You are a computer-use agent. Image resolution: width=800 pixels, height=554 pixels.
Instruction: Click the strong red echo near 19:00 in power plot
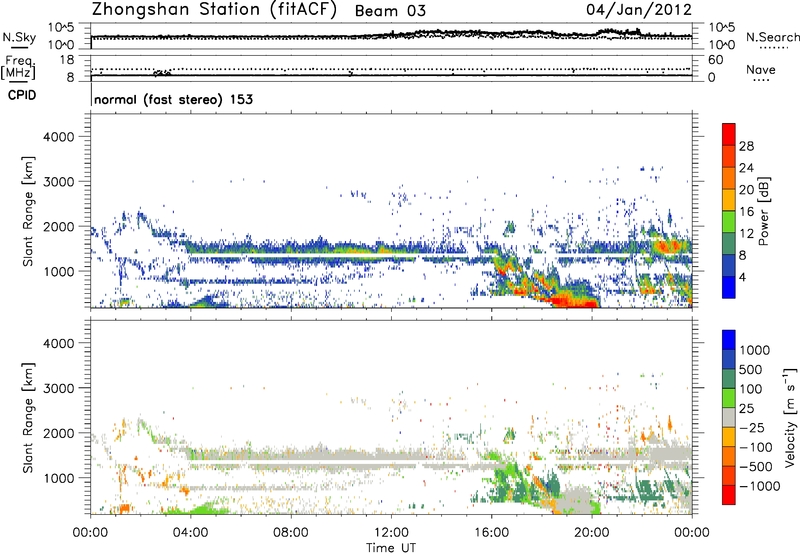coord(574,300)
